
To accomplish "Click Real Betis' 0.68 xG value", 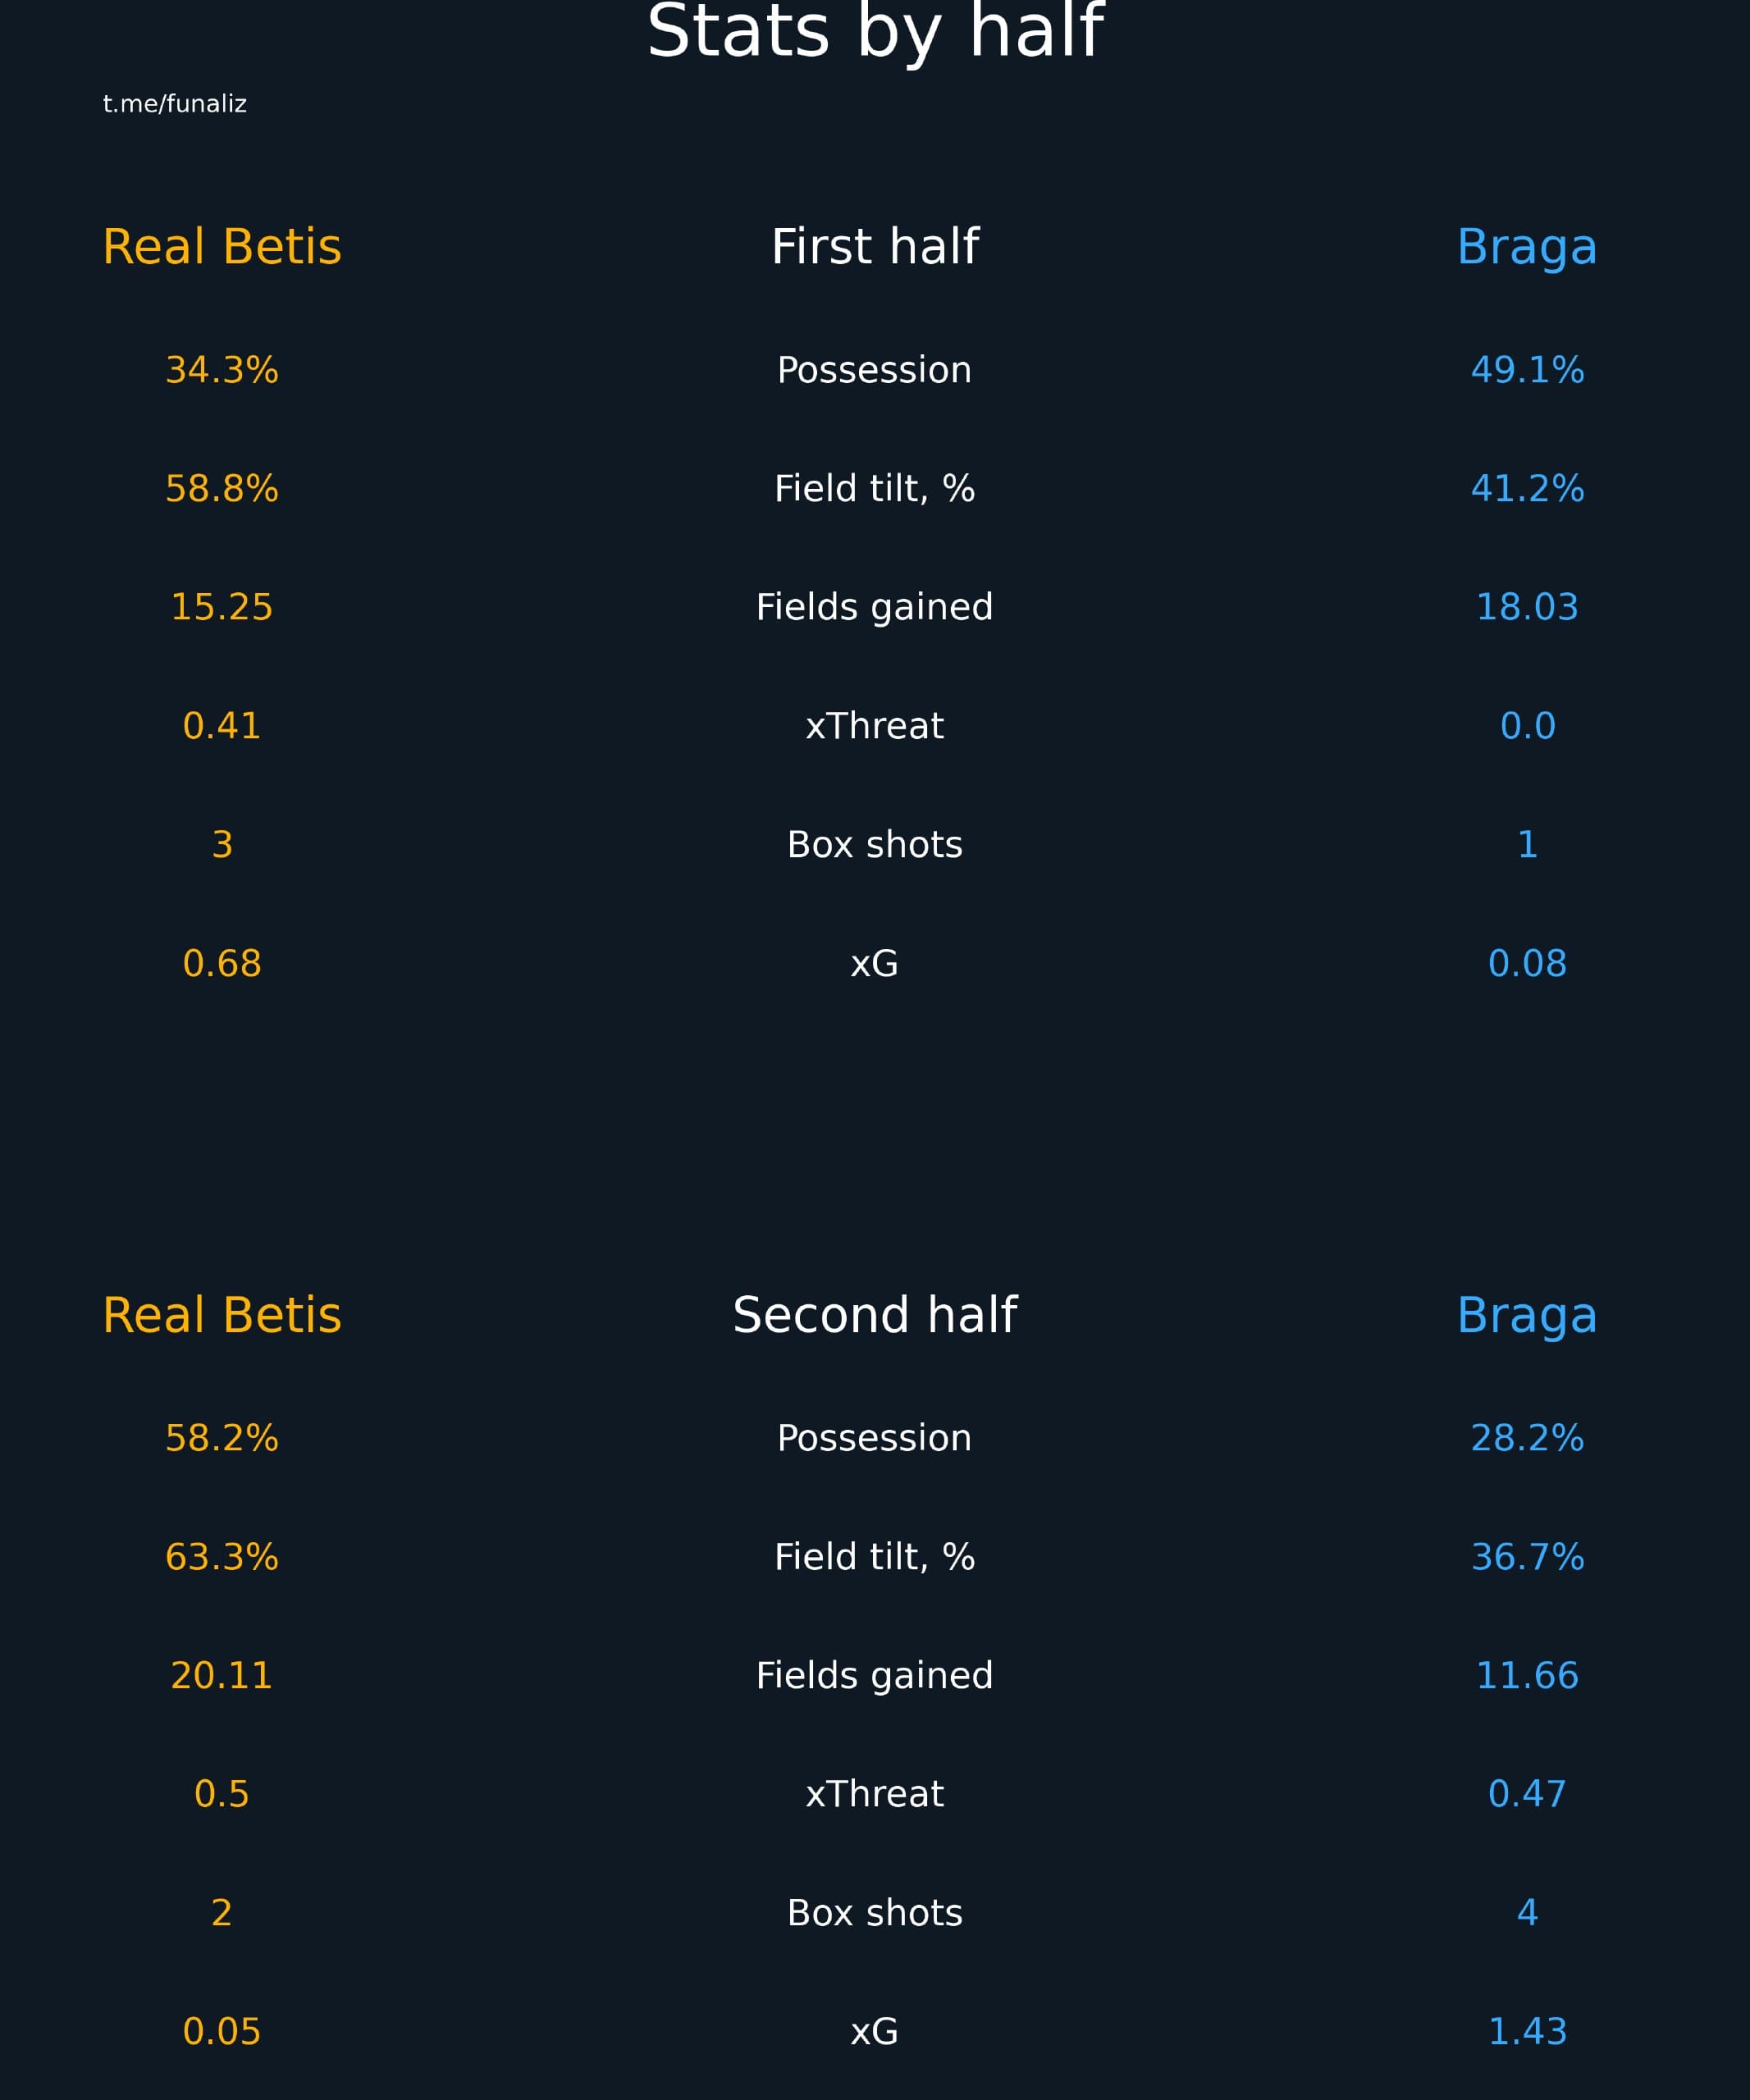I will tap(222, 964).
